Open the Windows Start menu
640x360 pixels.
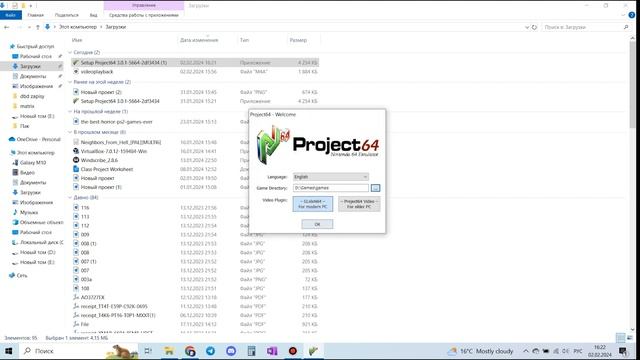9,351
